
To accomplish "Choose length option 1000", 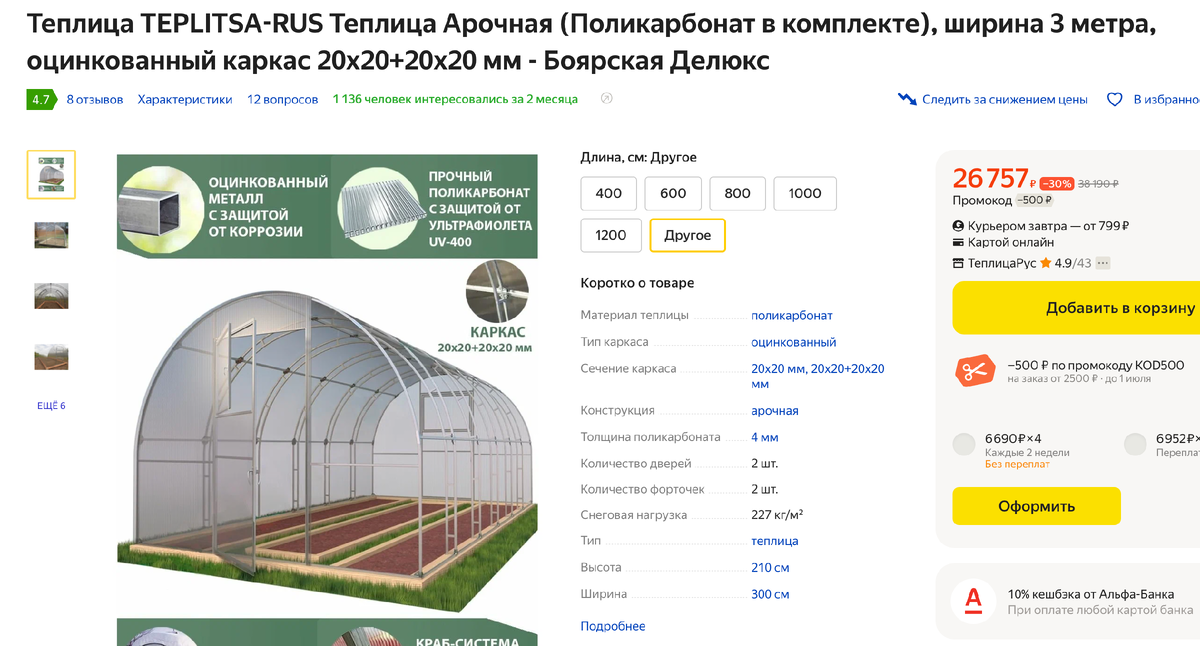I will tap(805, 194).
